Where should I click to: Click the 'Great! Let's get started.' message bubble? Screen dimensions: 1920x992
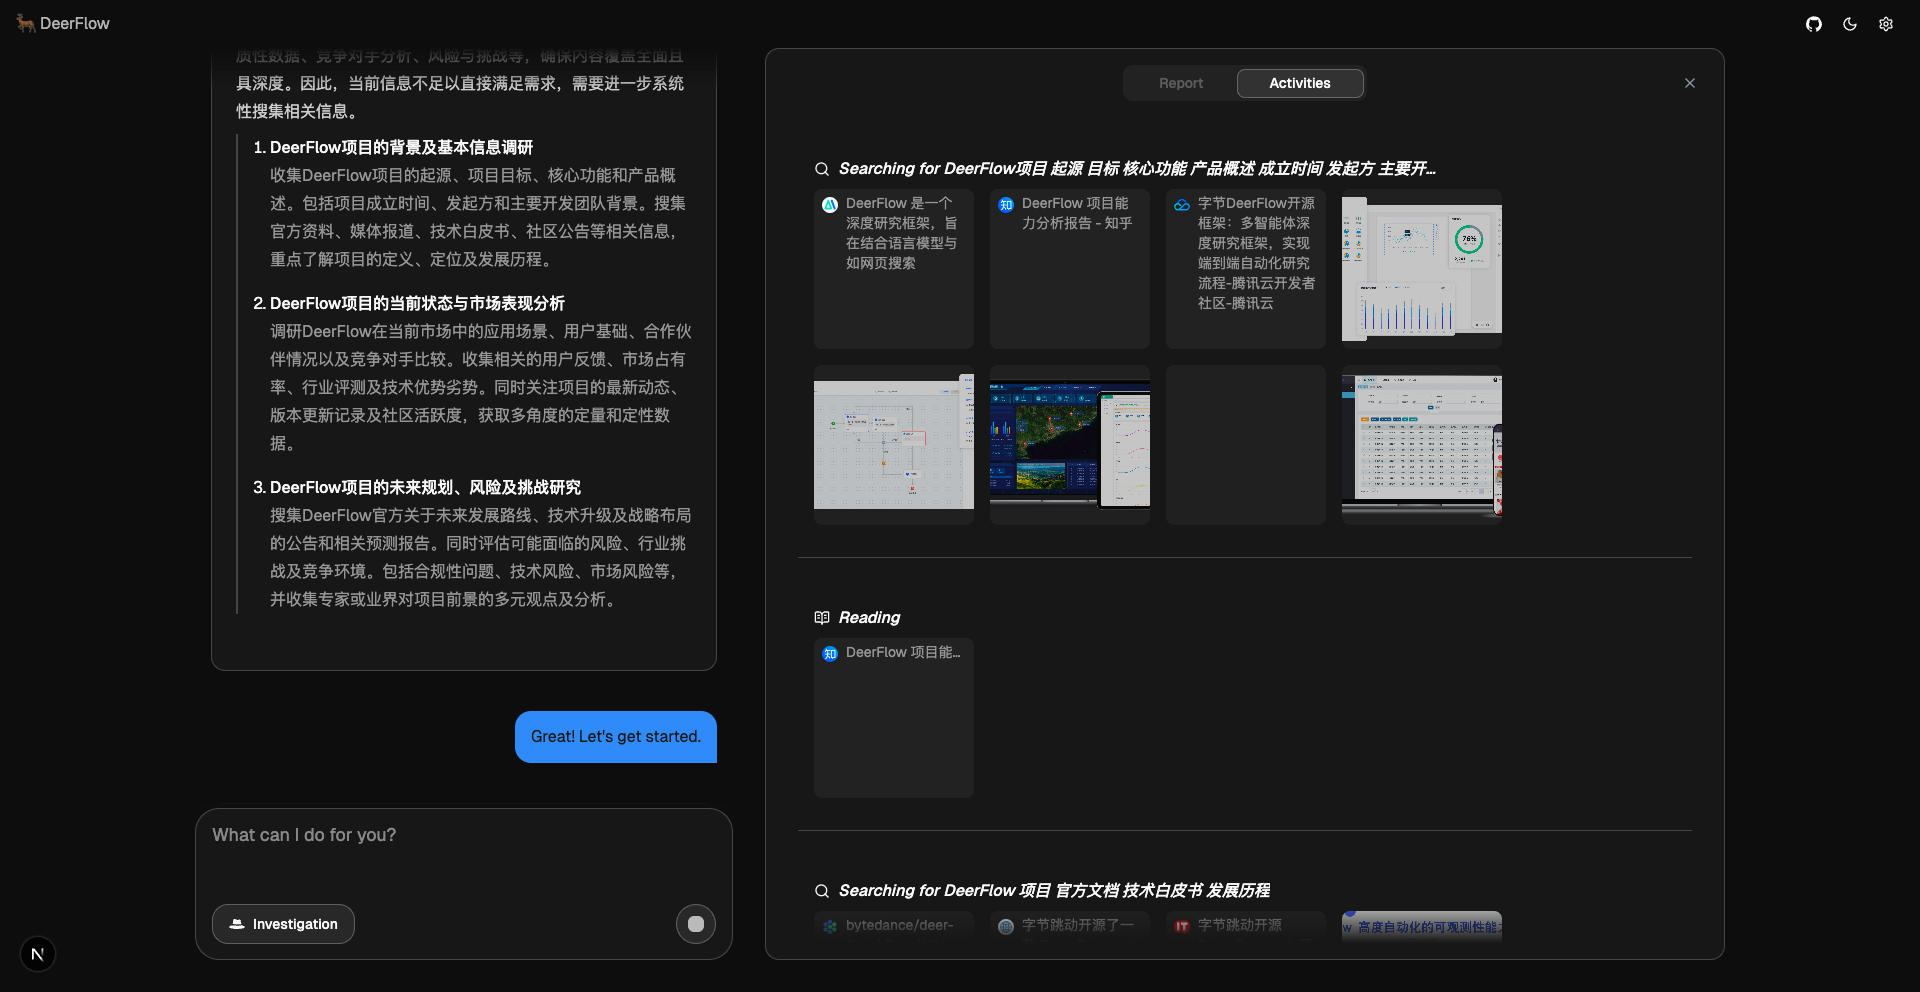click(615, 737)
